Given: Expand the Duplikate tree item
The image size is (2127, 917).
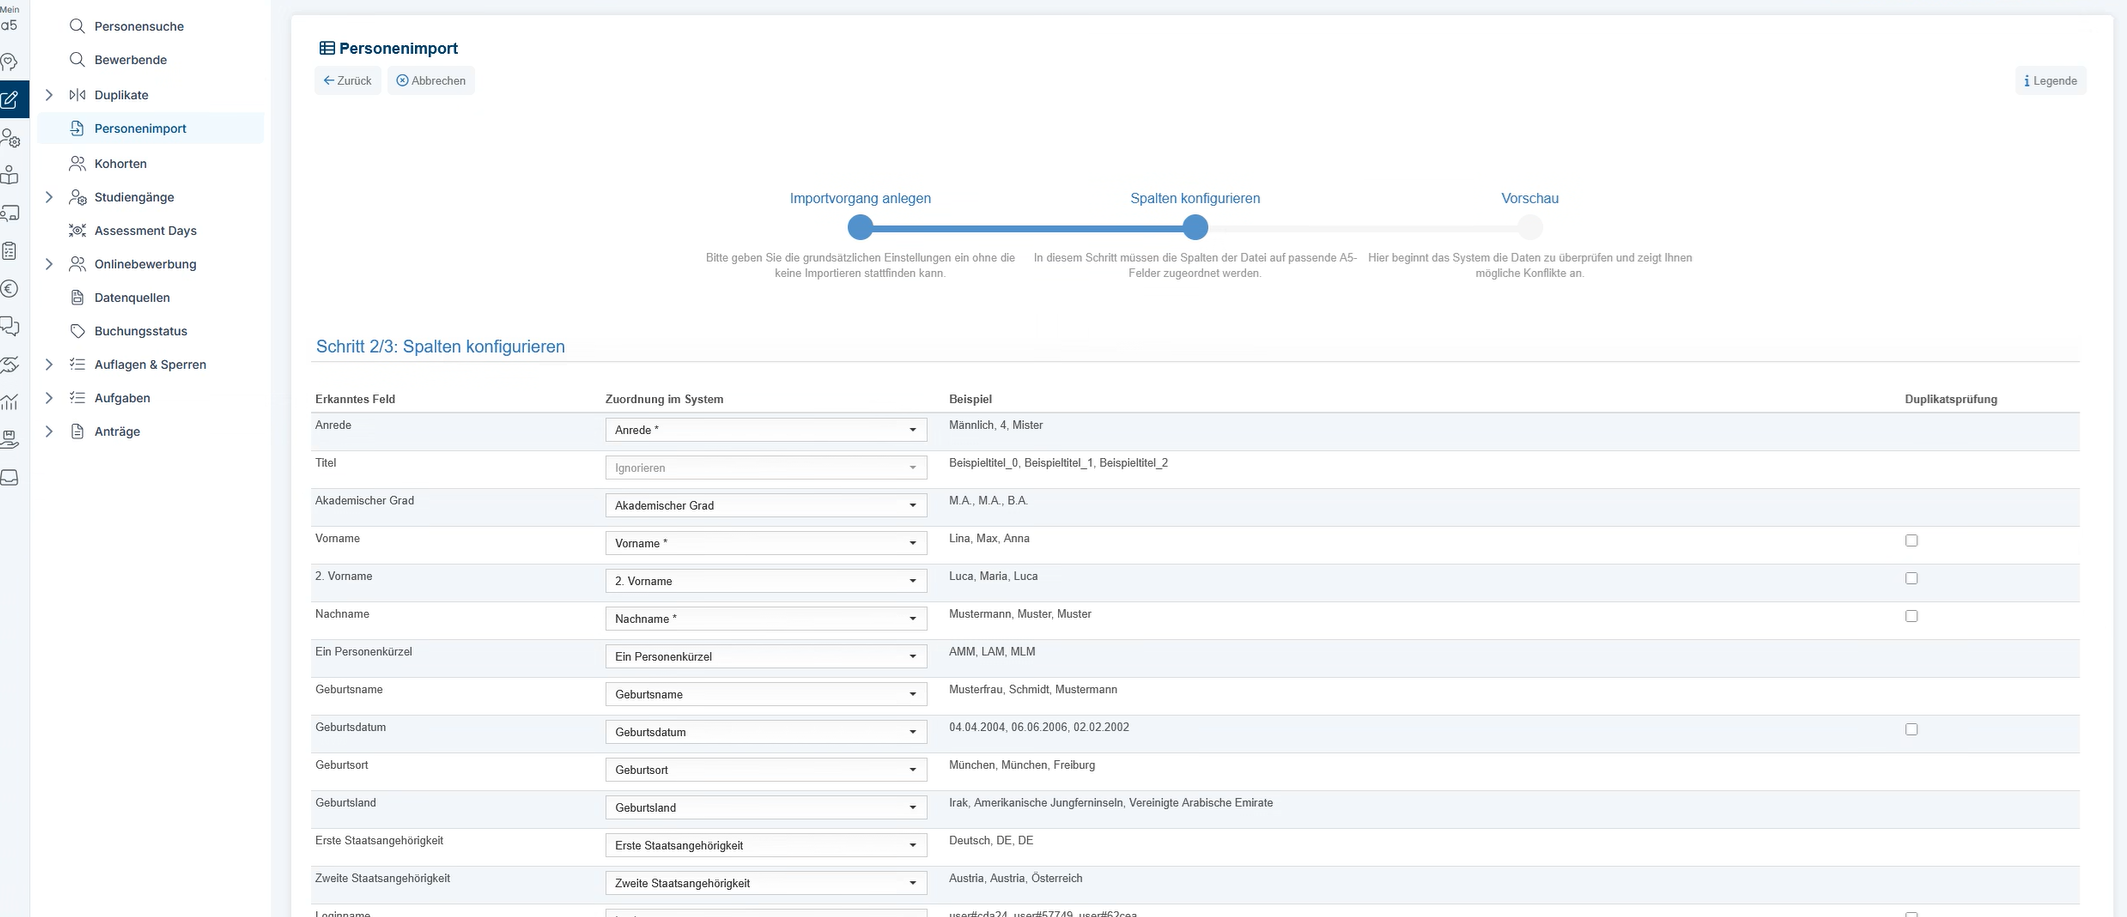Looking at the screenshot, I should pyautogui.click(x=49, y=95).
